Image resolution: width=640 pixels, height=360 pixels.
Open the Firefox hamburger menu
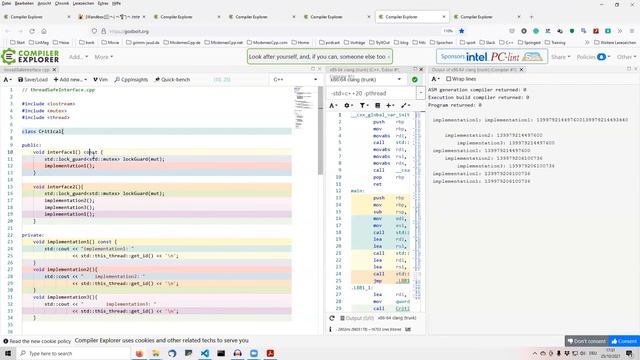[632, 31]
